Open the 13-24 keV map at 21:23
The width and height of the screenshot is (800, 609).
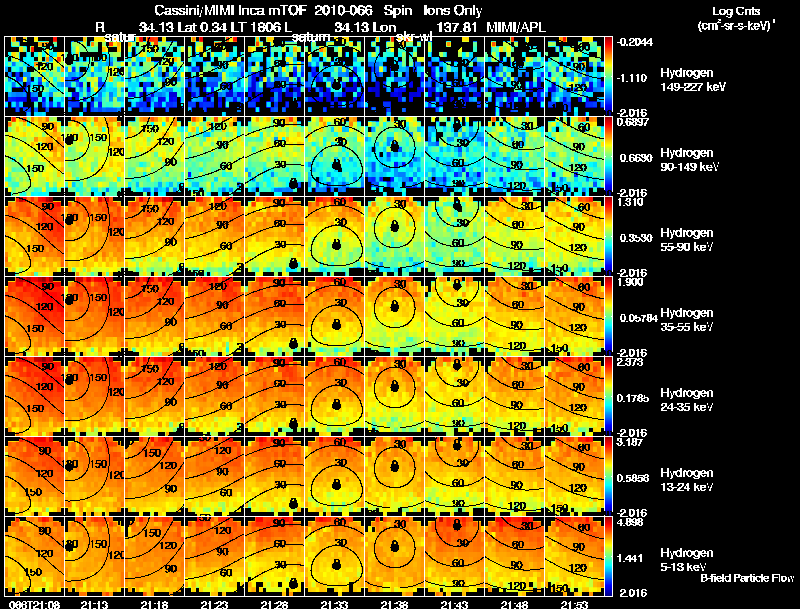pos(214,476)
